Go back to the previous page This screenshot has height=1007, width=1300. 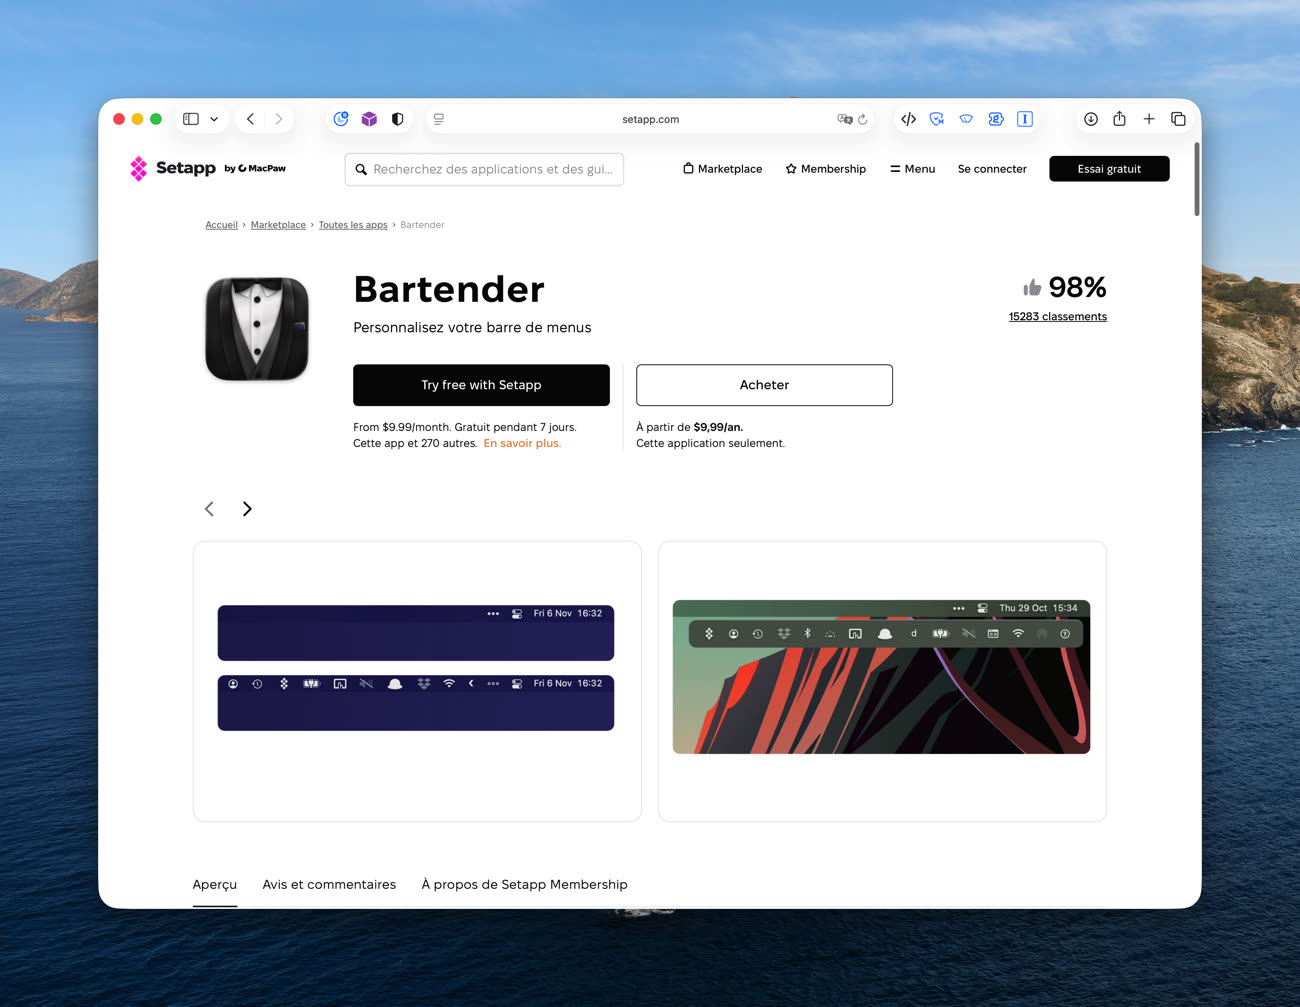pyautogui.click(x=251, y=119)
